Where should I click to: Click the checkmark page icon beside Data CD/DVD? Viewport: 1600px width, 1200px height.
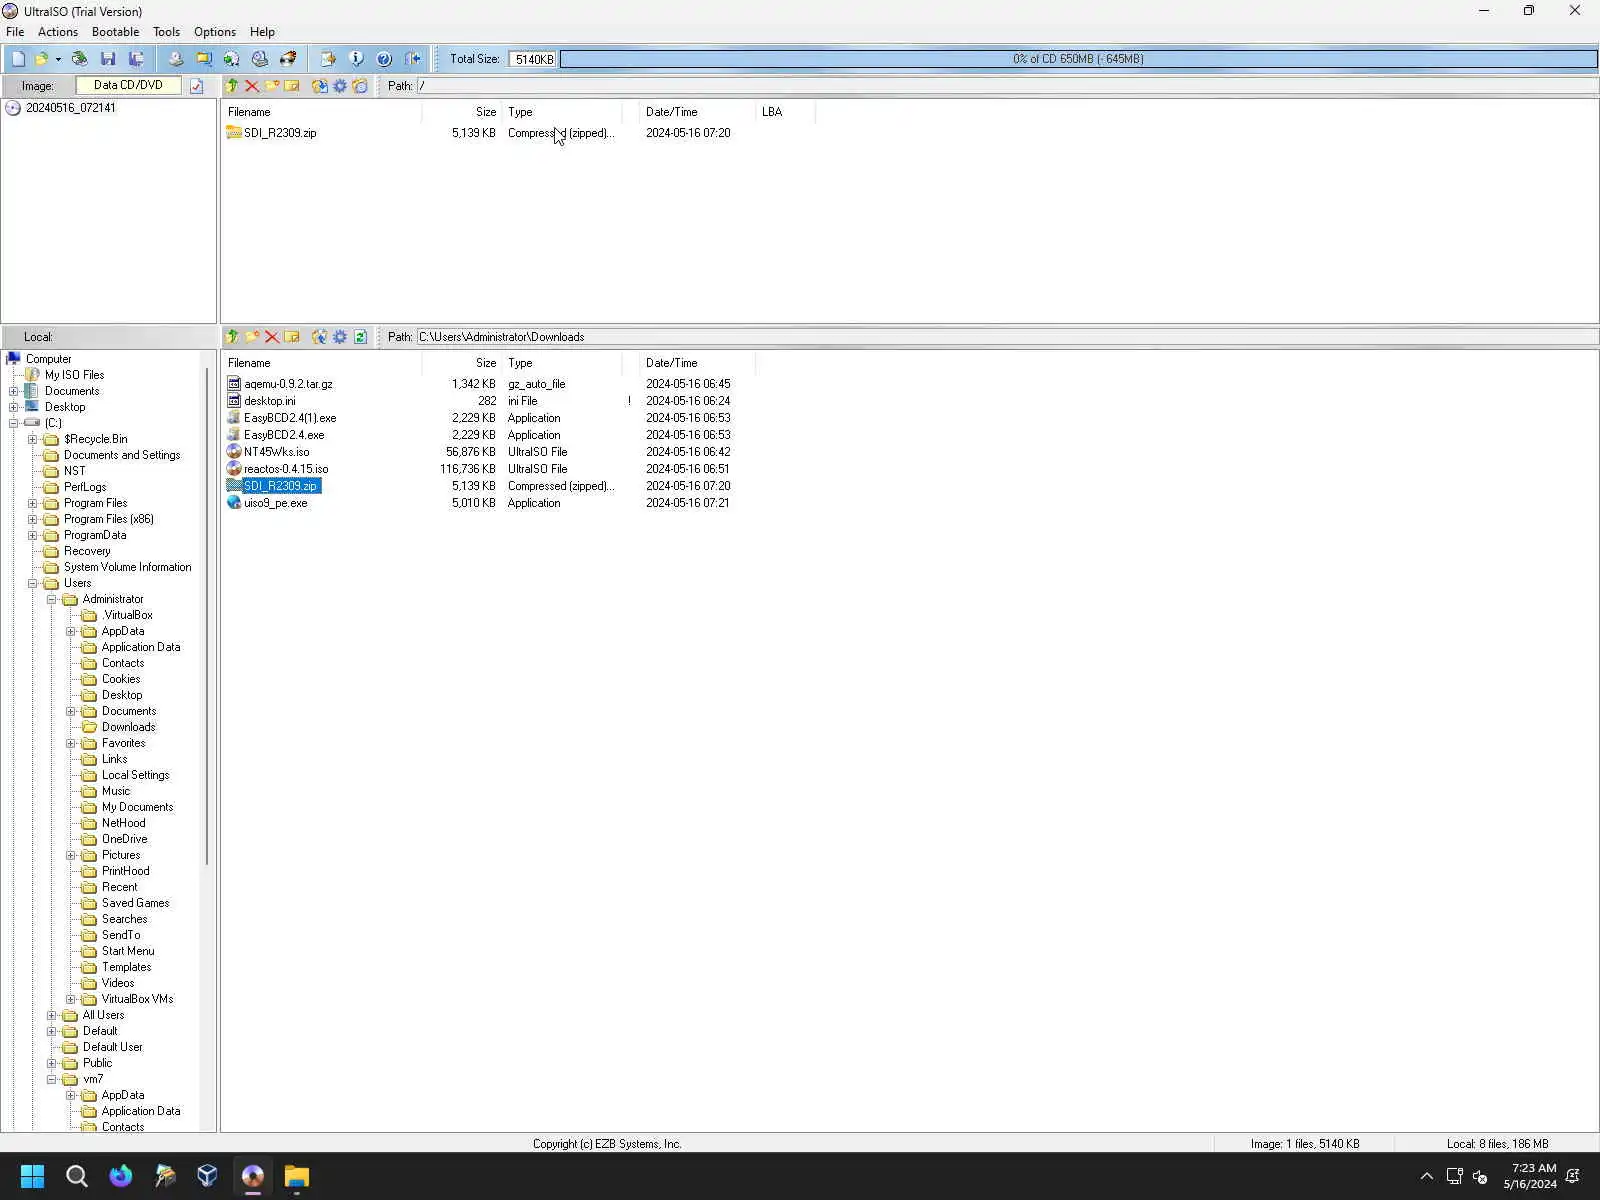pos(197,86)
